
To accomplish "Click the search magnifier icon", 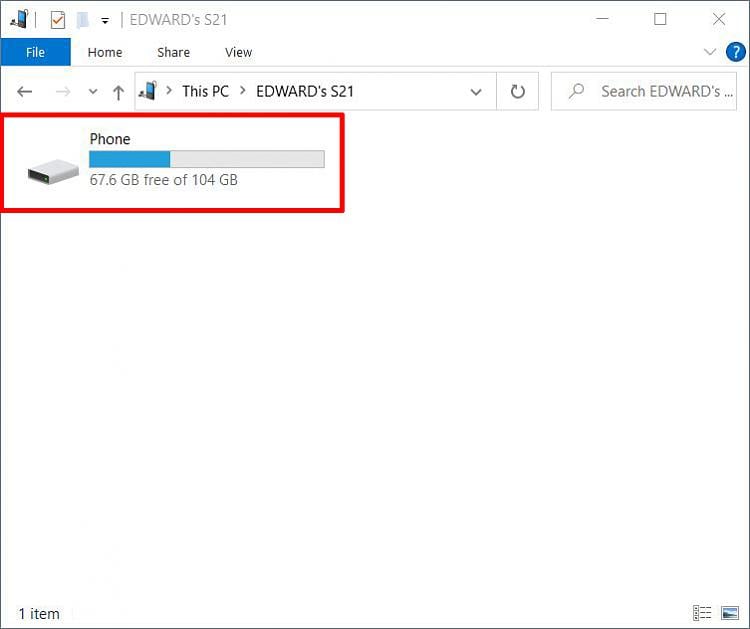I will point(576,91).
